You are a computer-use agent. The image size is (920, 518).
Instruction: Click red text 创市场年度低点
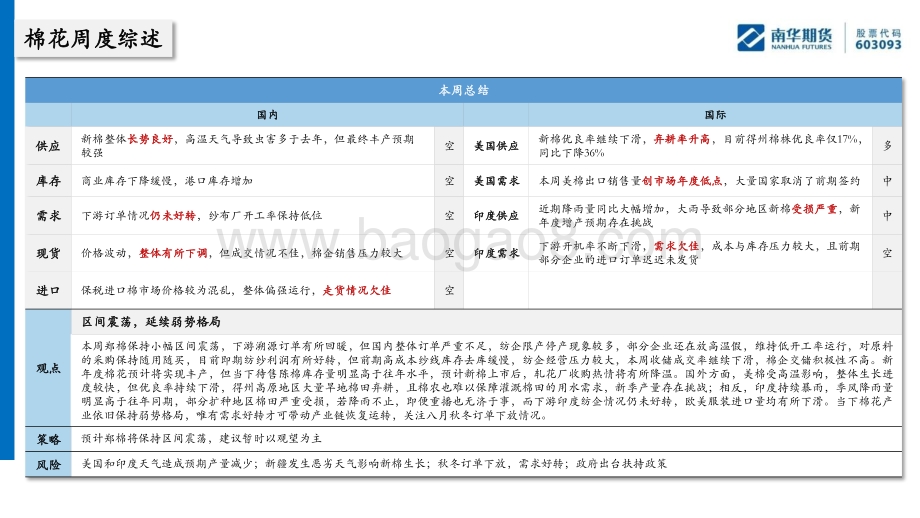pos(682,181)
